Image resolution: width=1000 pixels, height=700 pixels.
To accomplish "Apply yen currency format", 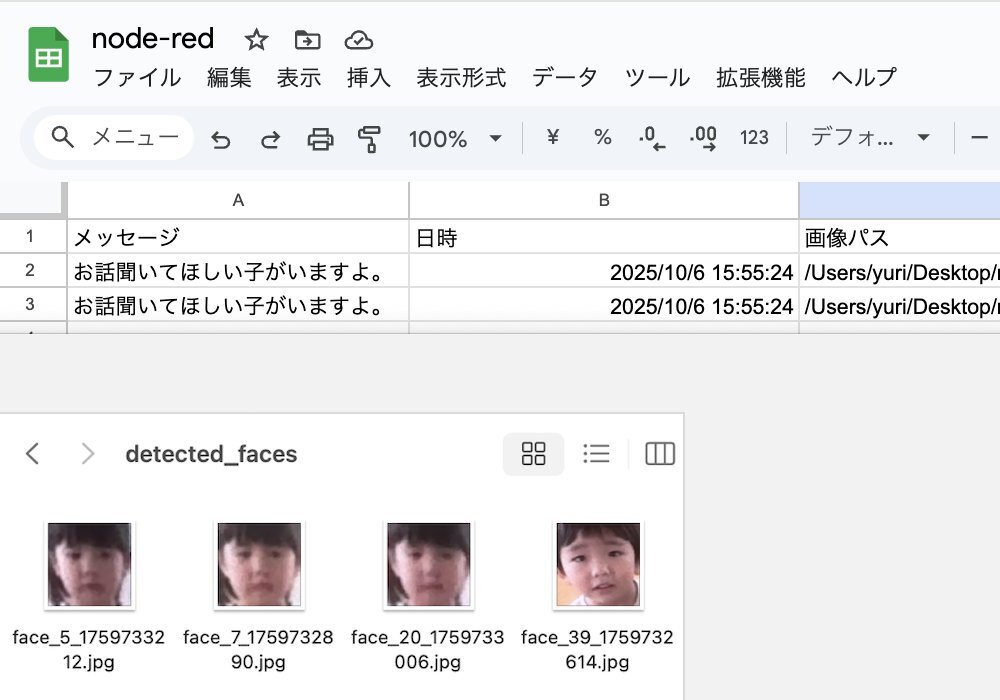I will 552,138.
